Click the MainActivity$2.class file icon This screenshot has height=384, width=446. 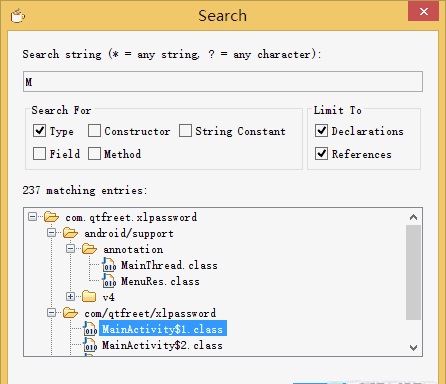90,345
